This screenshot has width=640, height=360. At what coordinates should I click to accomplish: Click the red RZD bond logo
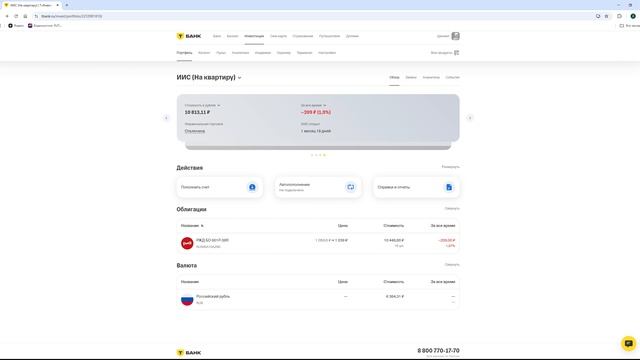[187, 243]
